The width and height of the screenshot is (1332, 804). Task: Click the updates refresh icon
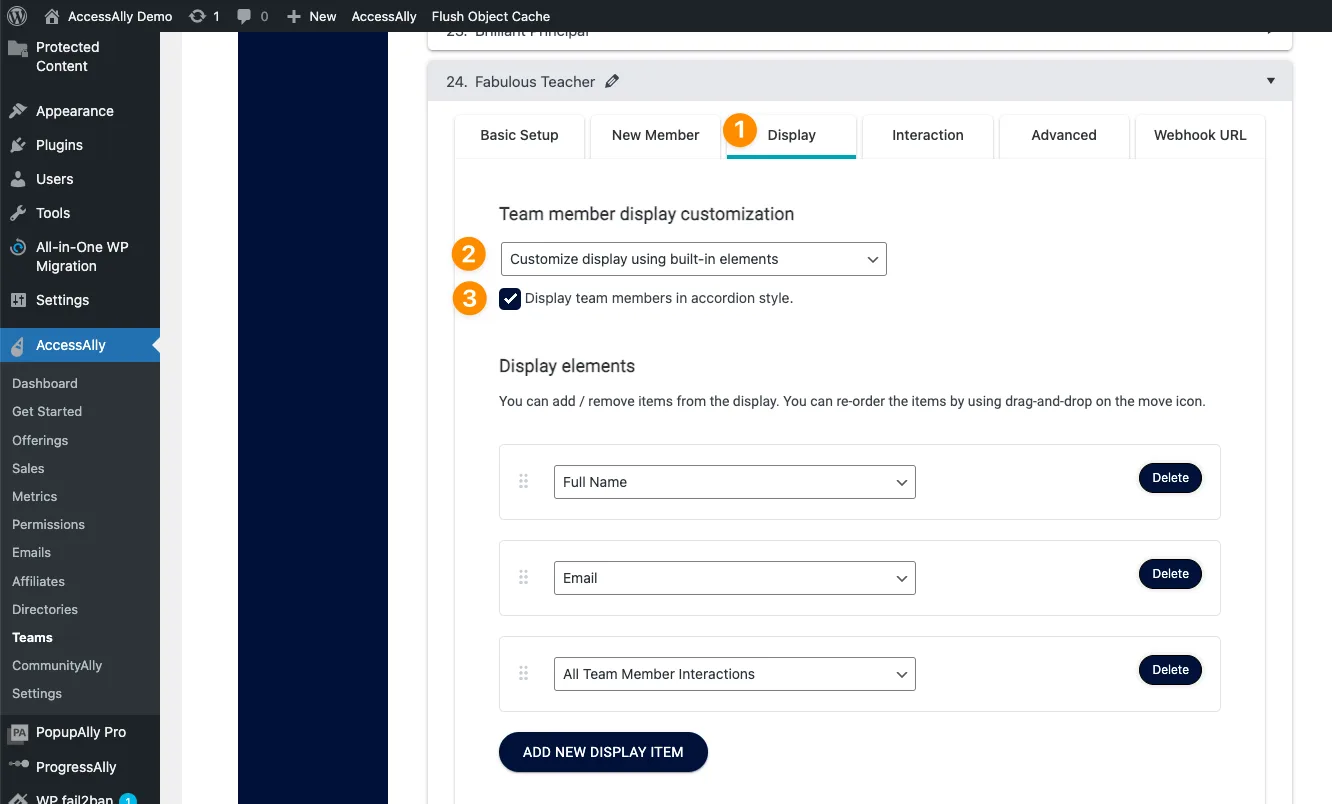coord(197,16)
